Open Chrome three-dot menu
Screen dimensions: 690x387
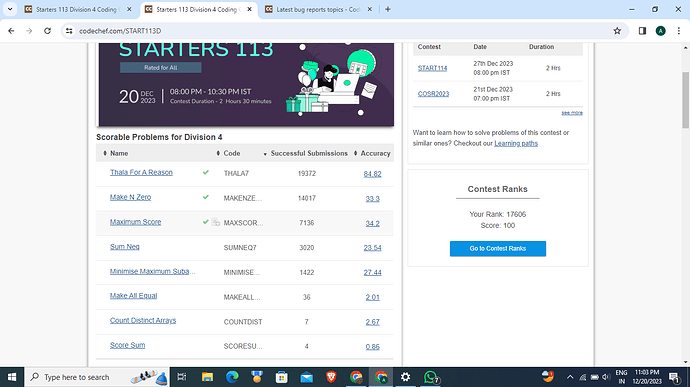pyautogui.click(x=679, y=31)
